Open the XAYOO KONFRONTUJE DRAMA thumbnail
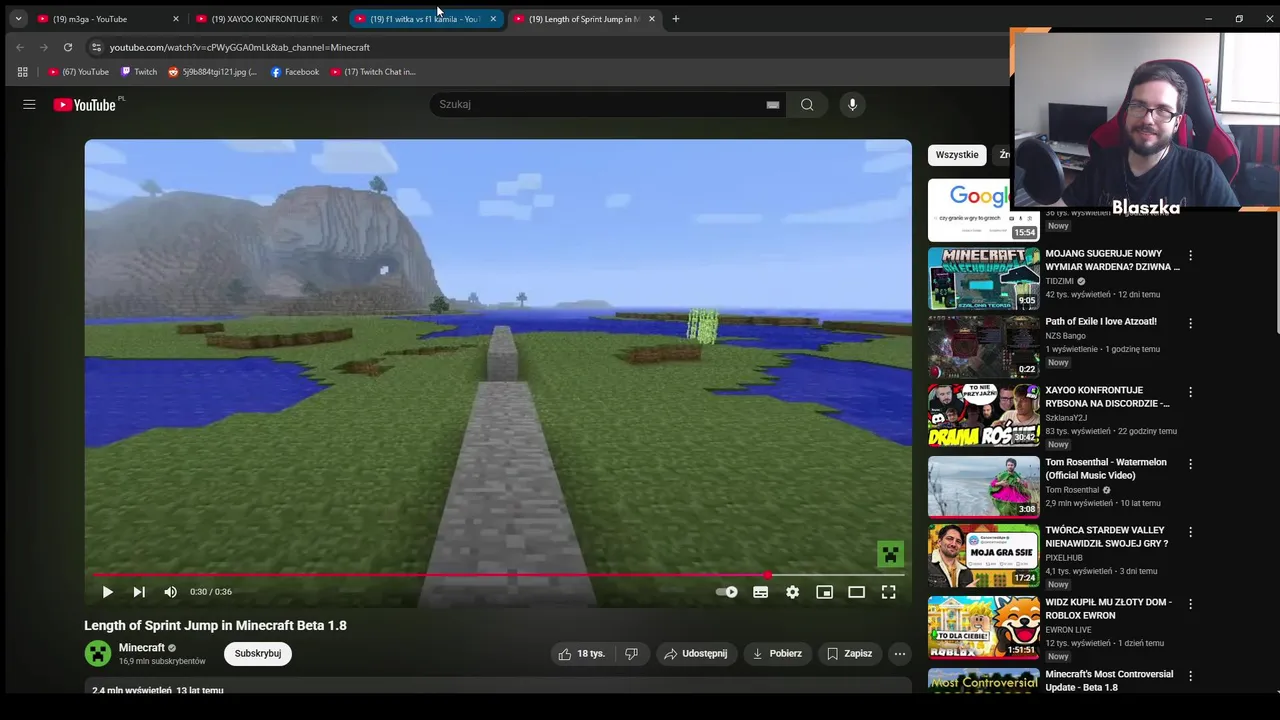1280x720 pixels. point(984,415)
